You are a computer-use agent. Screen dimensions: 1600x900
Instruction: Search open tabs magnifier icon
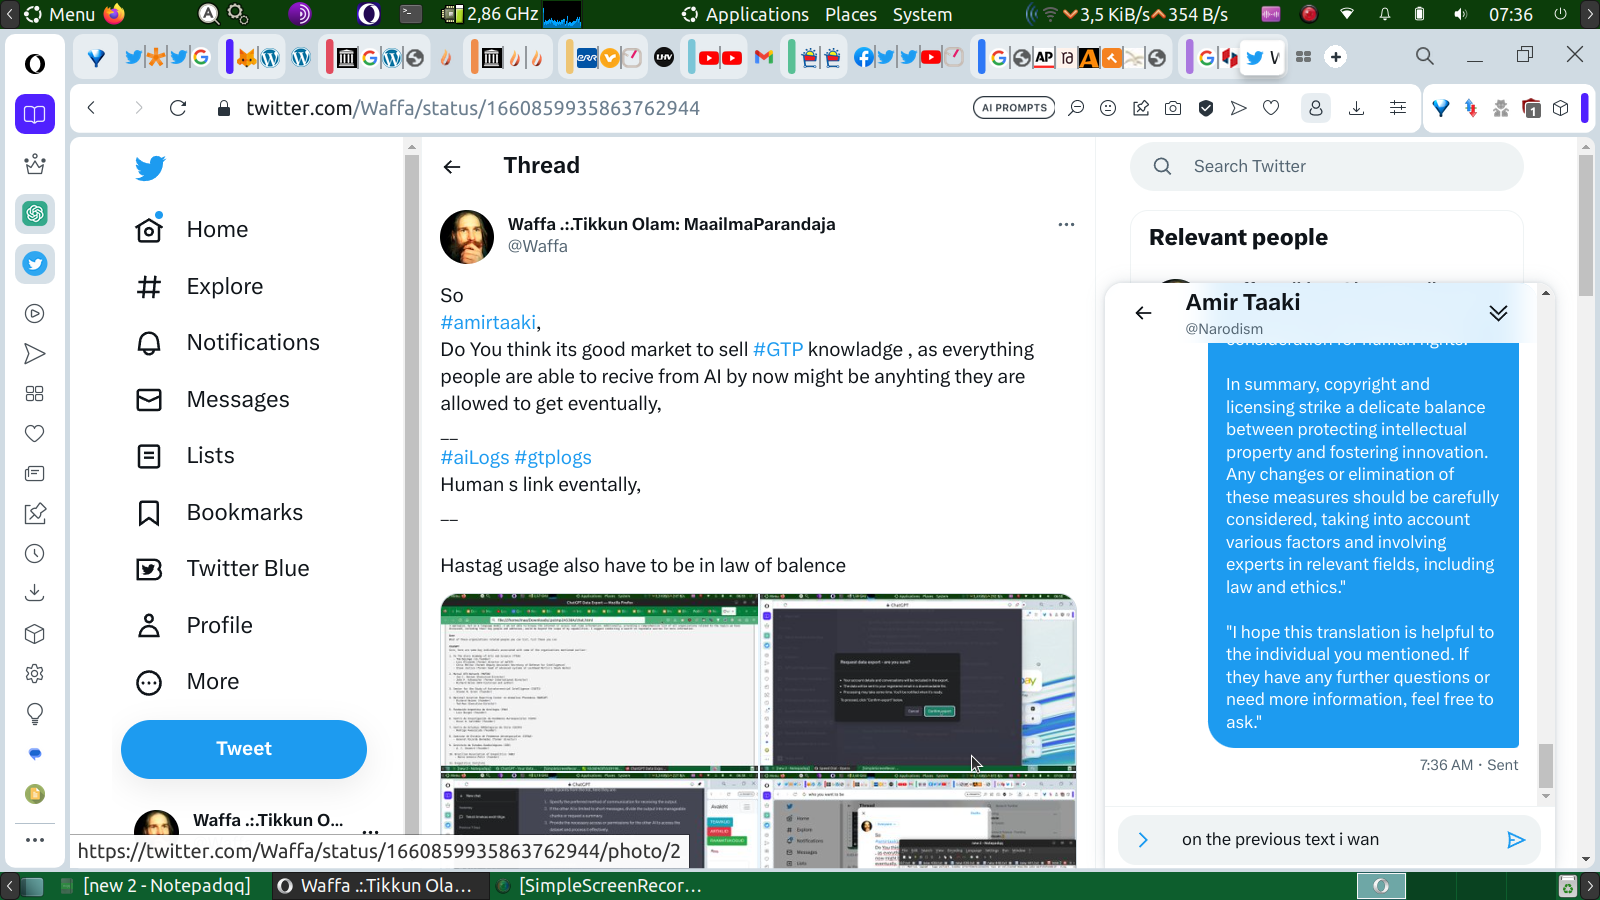[1425, 56]
